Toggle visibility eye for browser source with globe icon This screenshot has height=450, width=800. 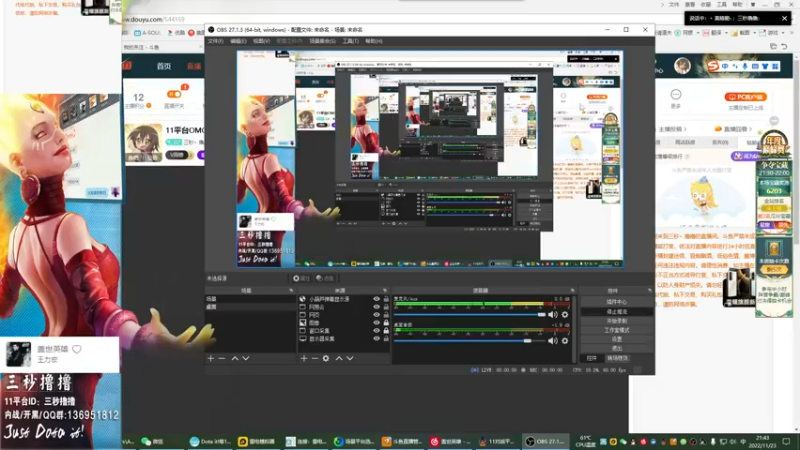377,299
